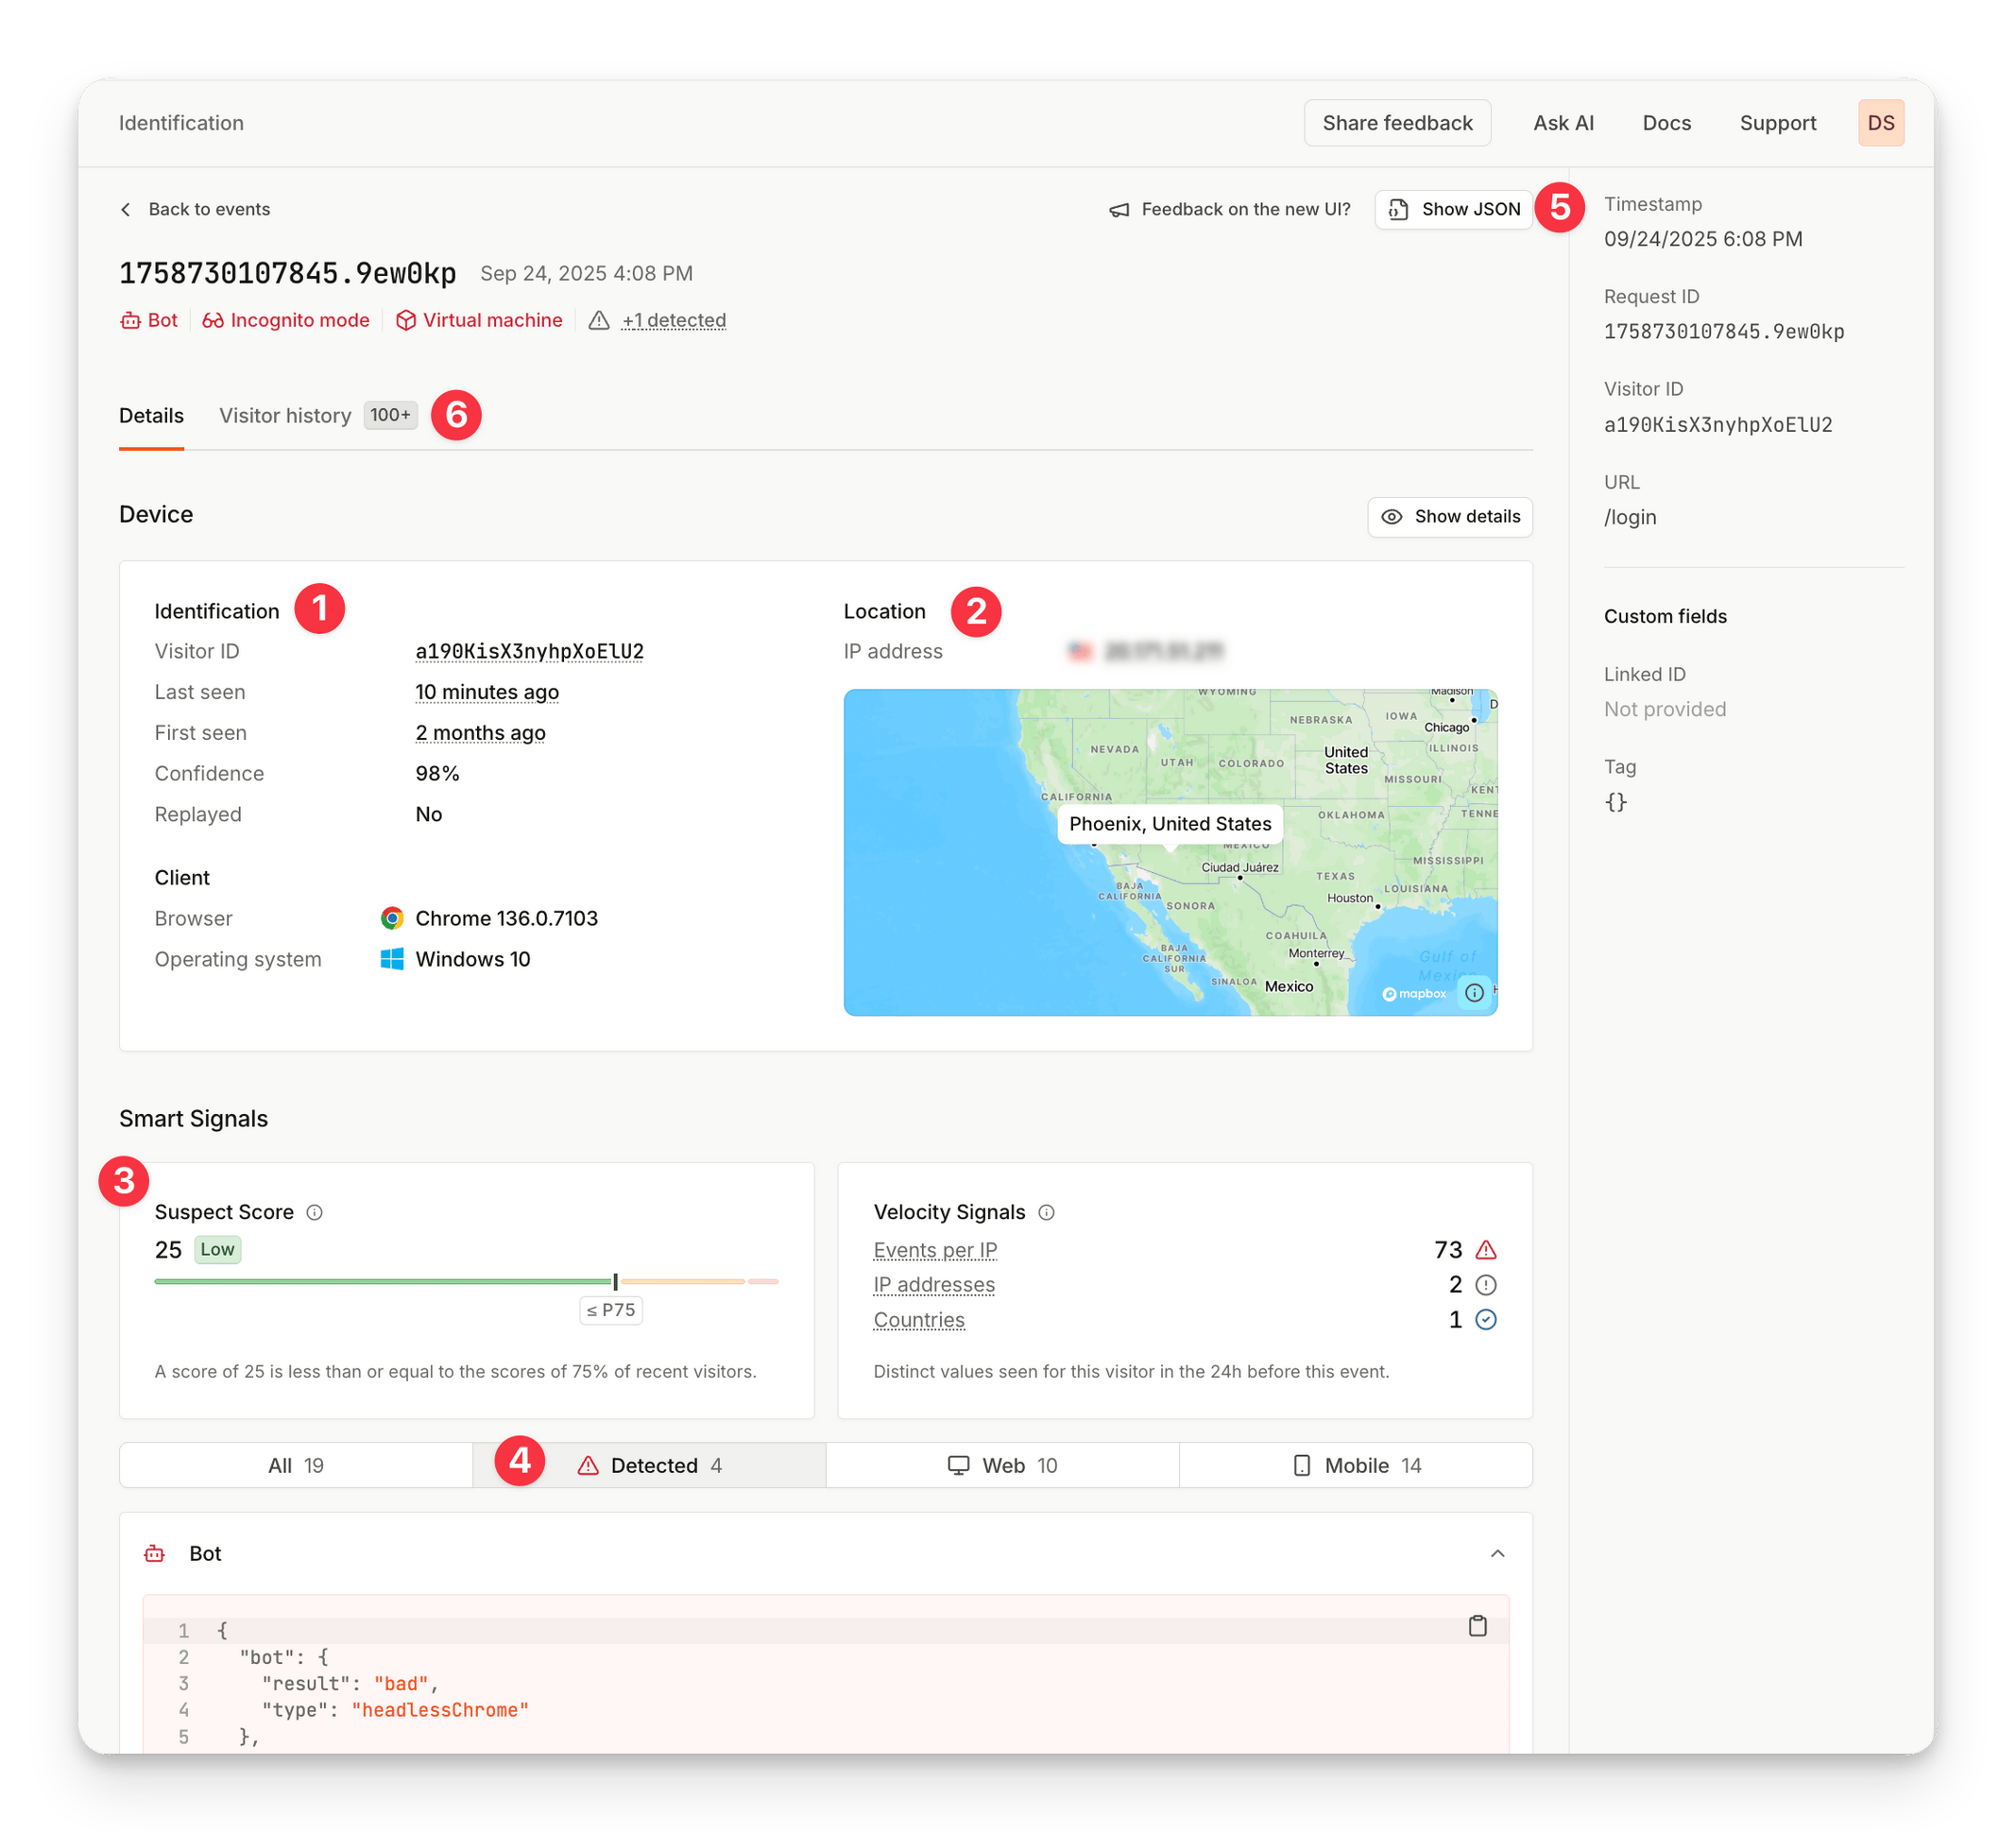The image size is (2016, 1833).
Task: Click the Tag {} value
Action: pos(1616,803)
